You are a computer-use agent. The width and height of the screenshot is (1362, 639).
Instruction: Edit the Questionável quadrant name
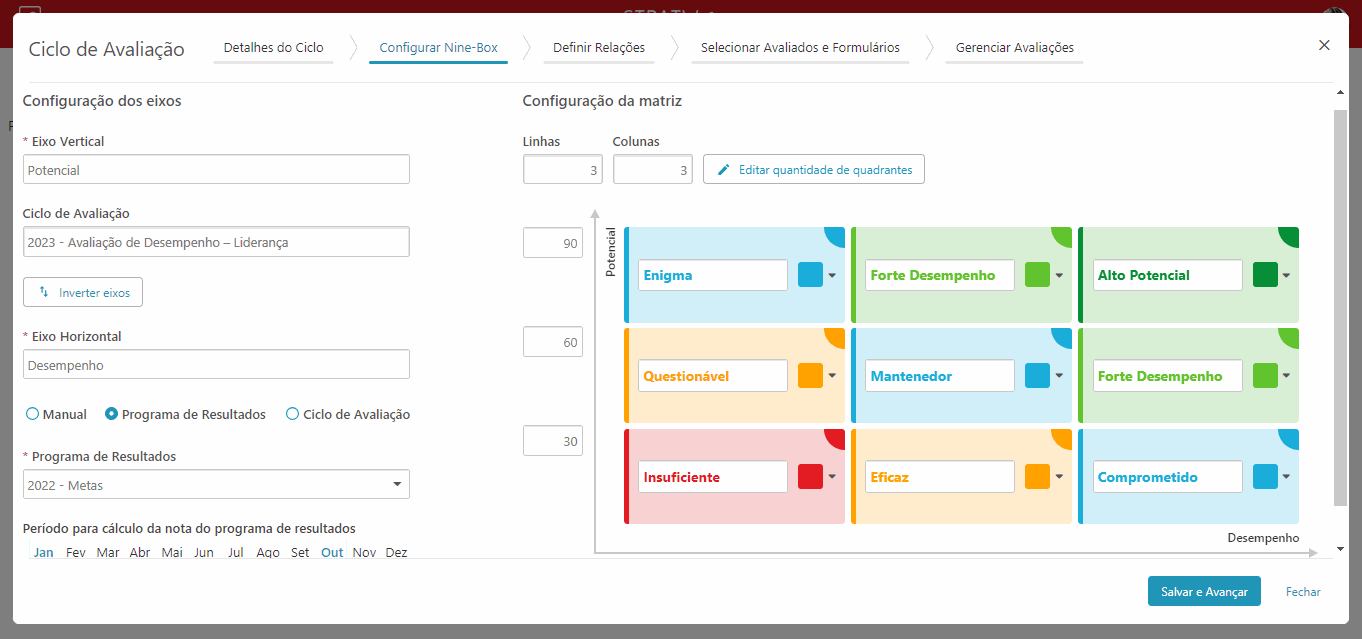click(713, 376)
